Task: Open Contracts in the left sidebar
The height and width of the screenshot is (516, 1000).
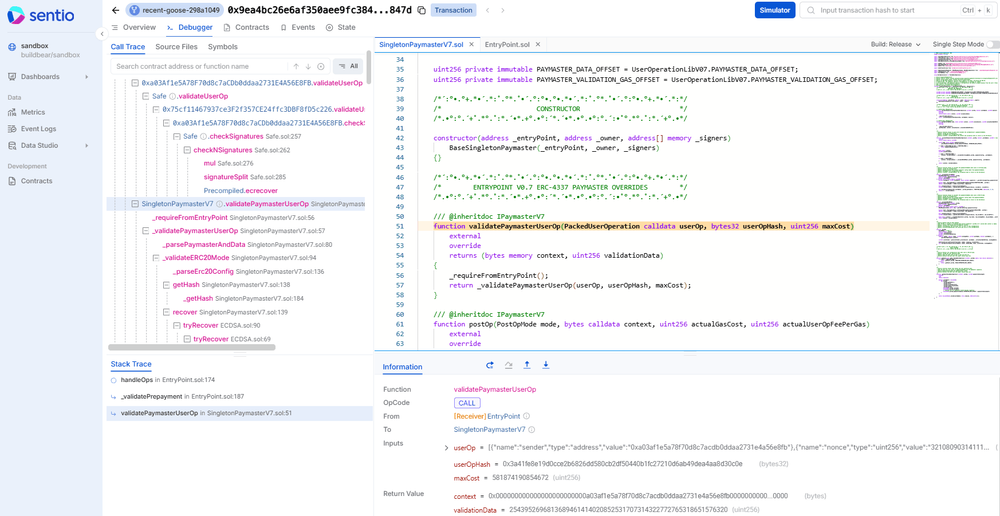Action: [36, 181]
